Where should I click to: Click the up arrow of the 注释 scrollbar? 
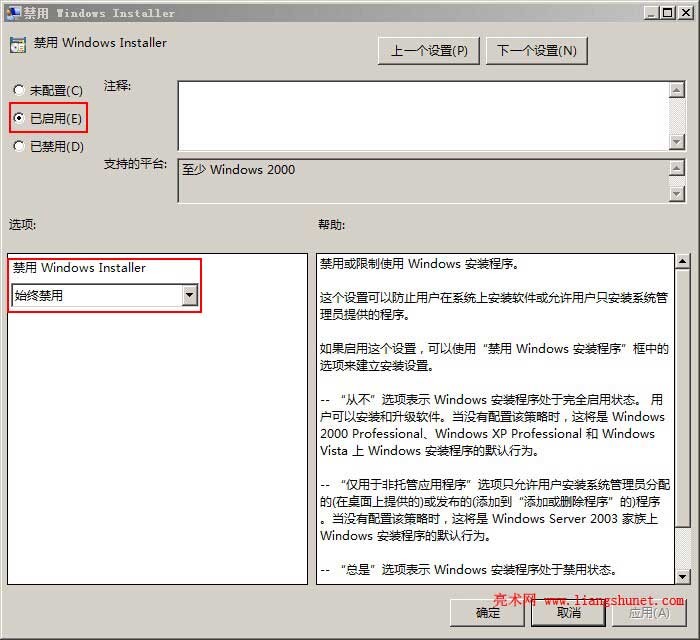click(x=677, y=90)
